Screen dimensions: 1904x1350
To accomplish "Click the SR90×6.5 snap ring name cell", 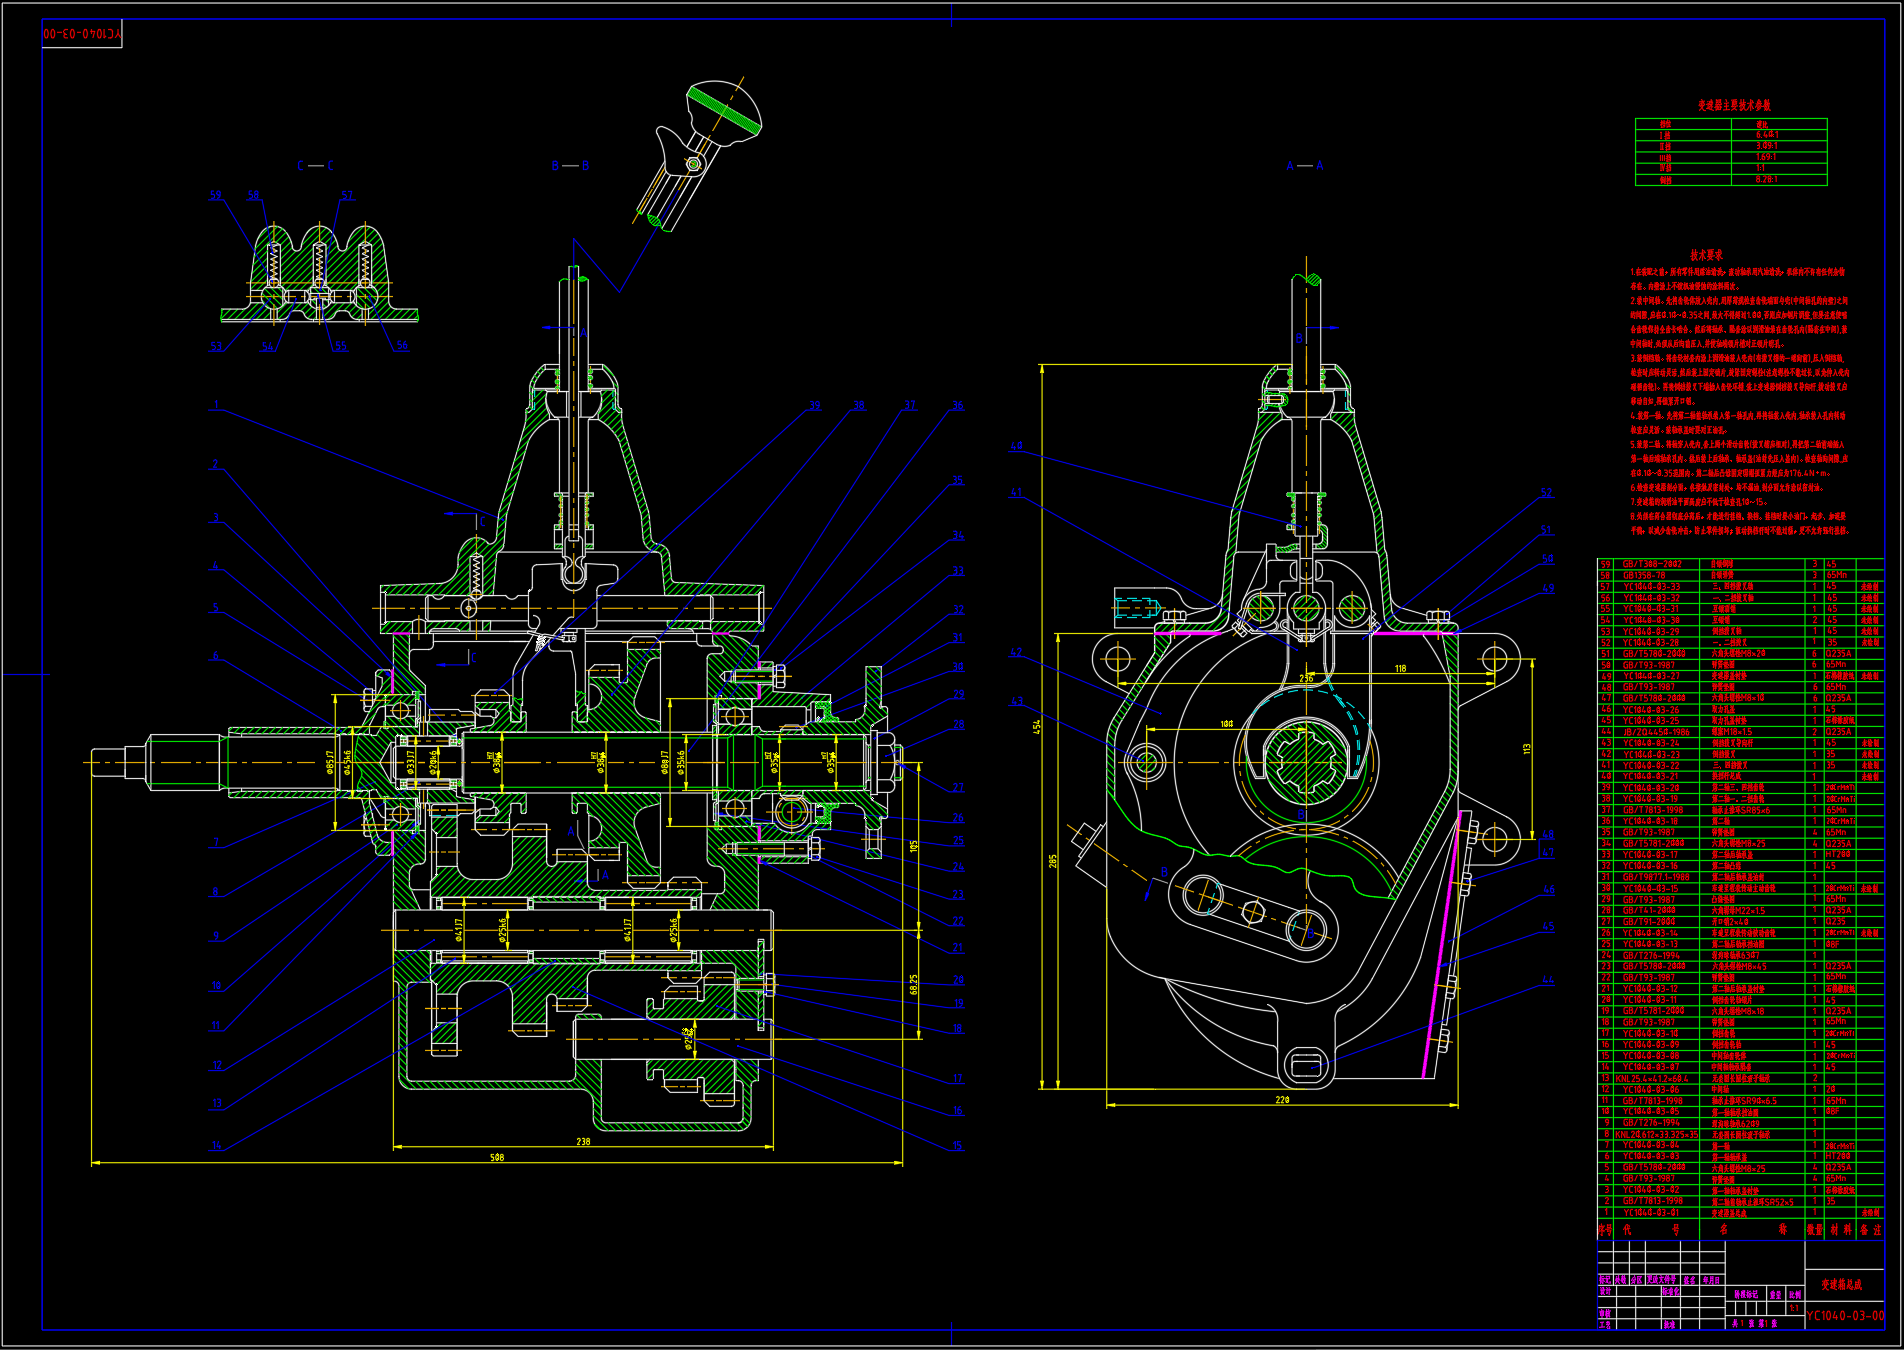I will pyautogui.click(x=1745, y=1101).
